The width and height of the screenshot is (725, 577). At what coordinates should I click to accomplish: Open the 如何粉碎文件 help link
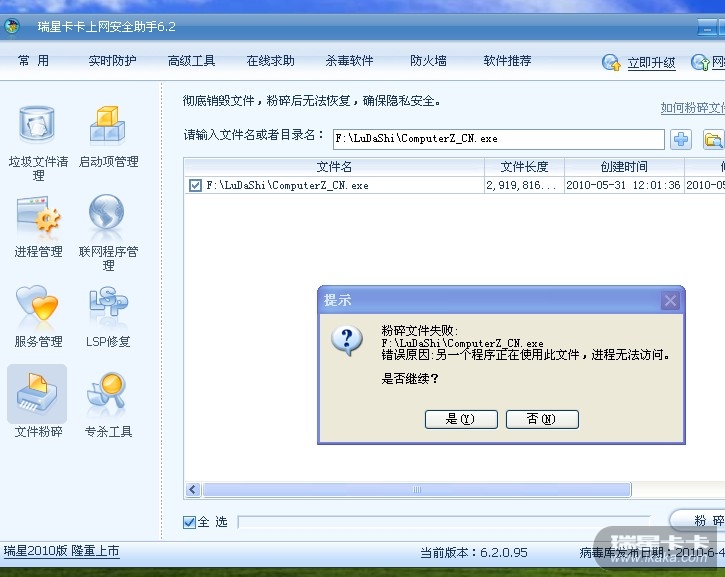693,108
